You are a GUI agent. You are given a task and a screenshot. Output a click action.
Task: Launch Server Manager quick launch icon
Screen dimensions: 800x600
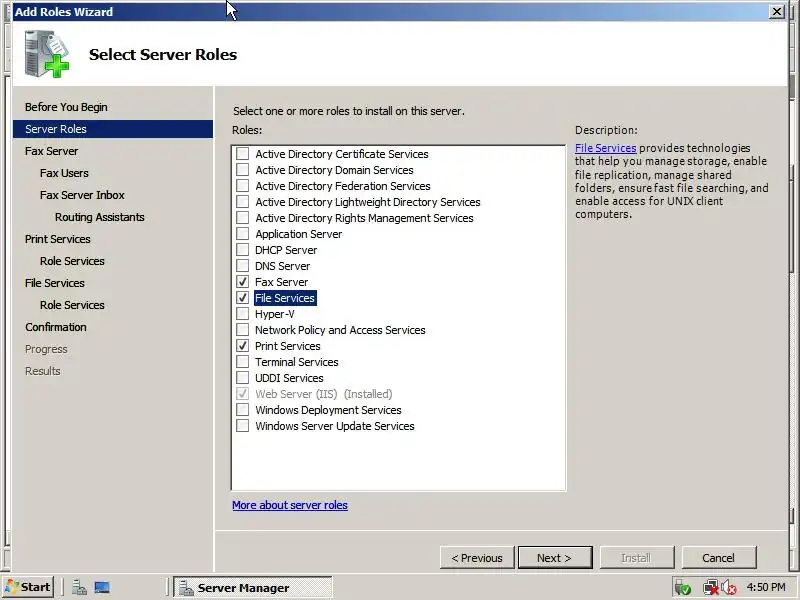[x=79, y=588]
